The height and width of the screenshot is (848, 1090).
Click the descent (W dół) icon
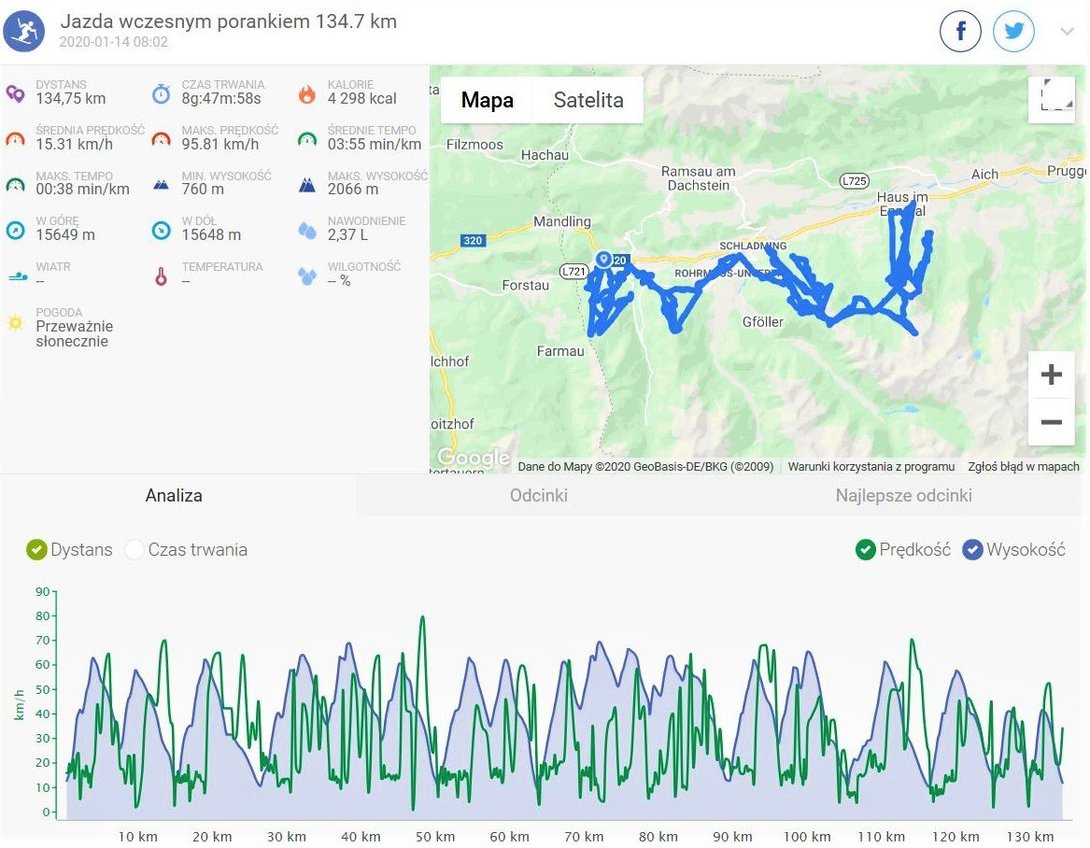(x=161, y=230)
